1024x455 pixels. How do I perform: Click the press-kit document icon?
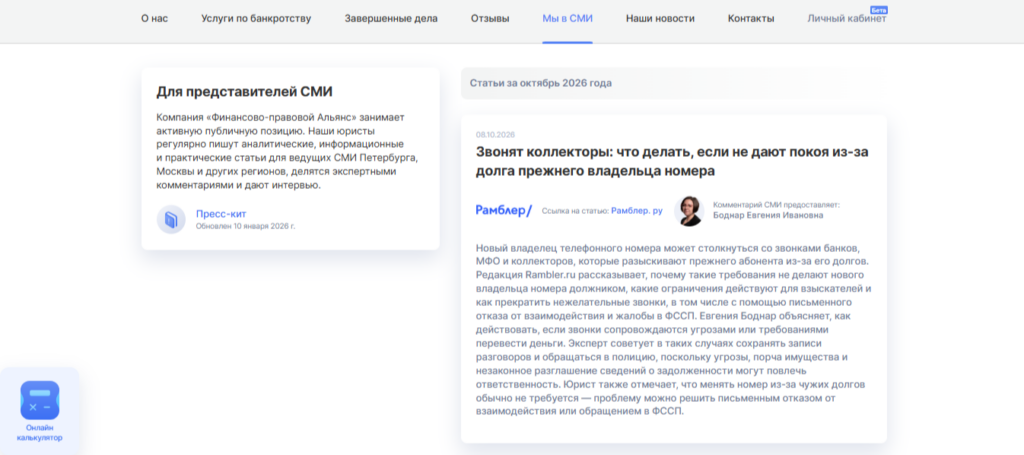click(x=171, y=219)
